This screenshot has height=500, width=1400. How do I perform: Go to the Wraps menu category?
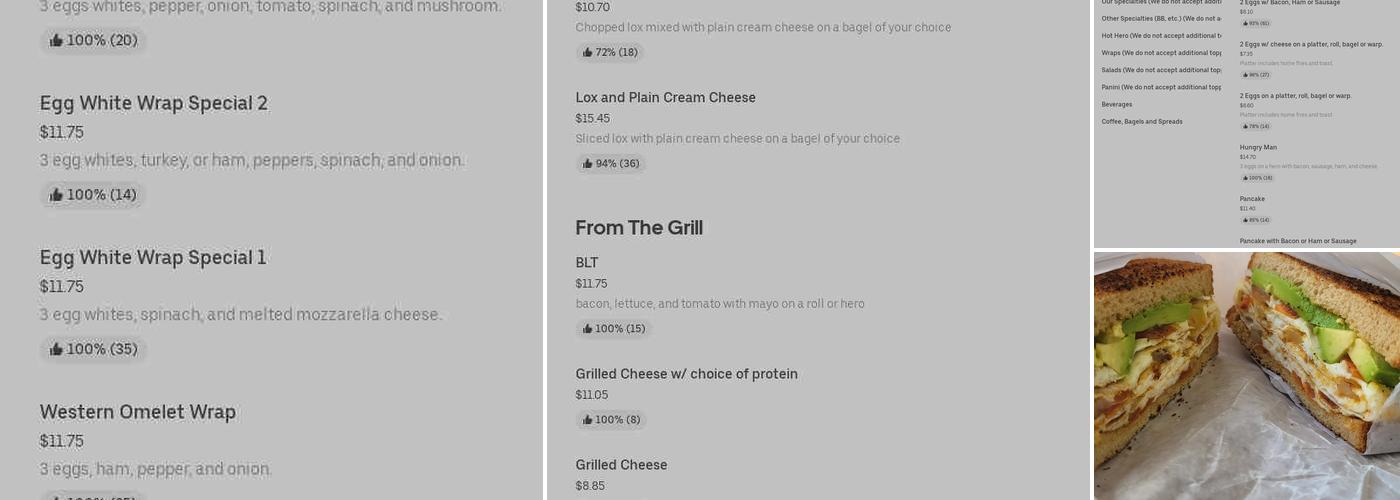1160,53
